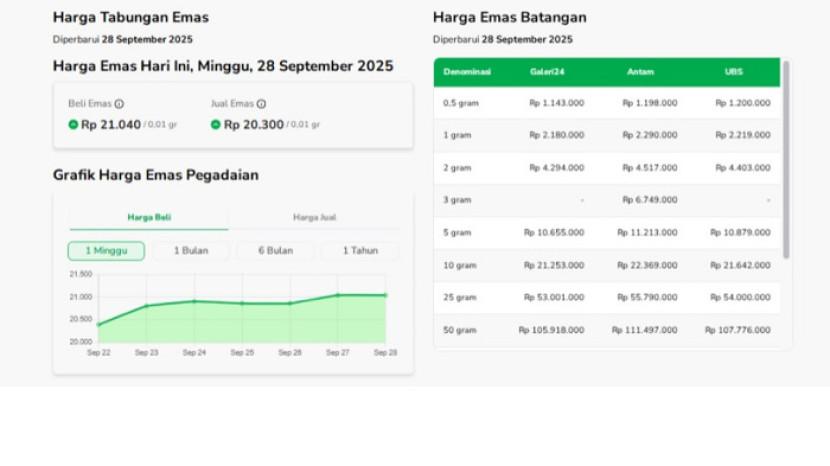Set the chart range to 6 Bulan

[275, 251]
